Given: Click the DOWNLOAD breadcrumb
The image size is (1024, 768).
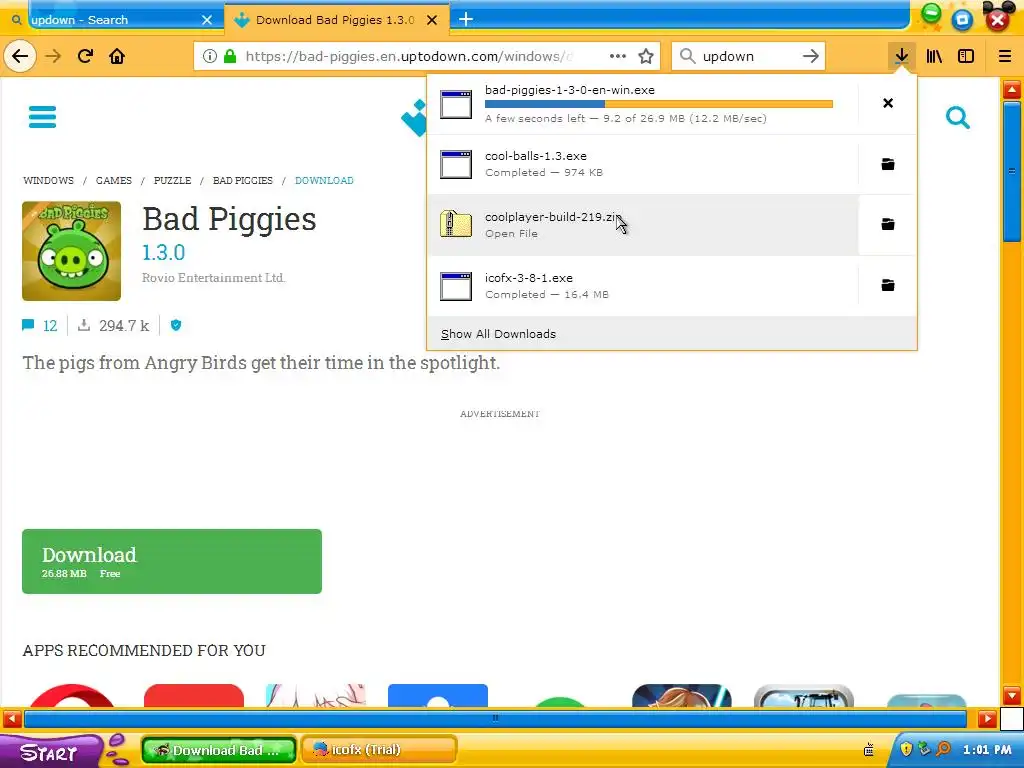Looking at the screenshot, I should (324, 180).
